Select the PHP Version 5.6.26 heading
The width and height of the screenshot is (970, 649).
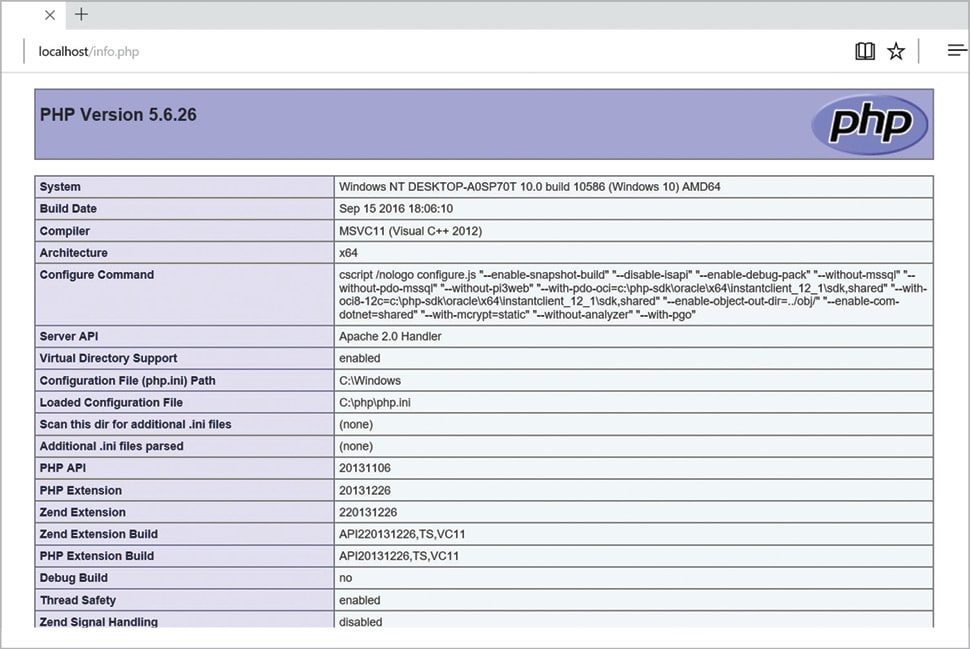point(118,114)
